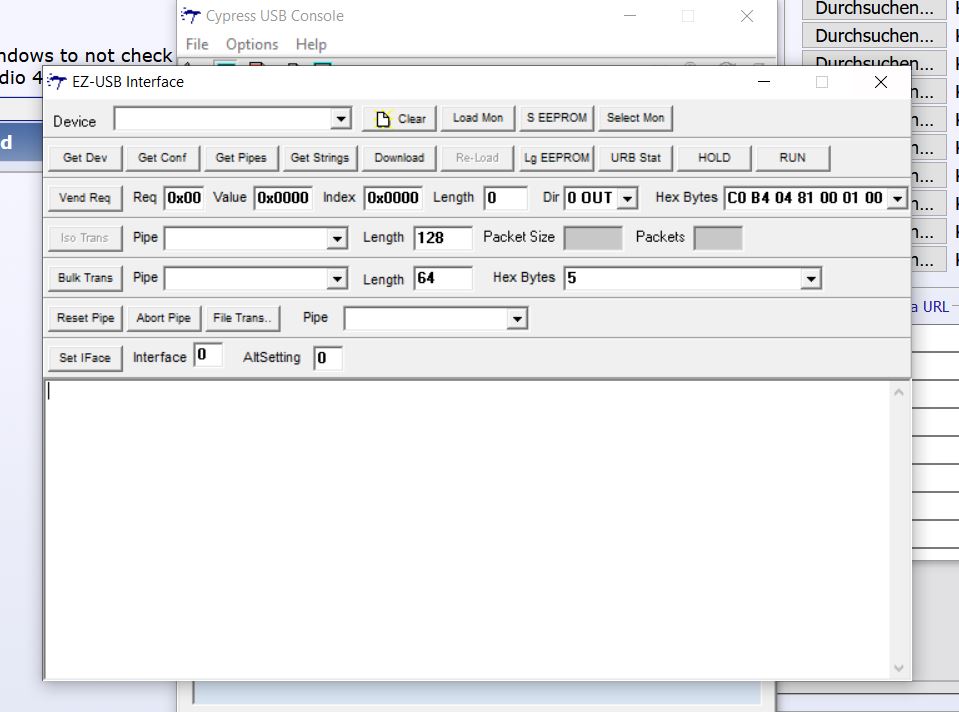
Task: Click the S EEPROM button
Action: (x=557, y=118)
